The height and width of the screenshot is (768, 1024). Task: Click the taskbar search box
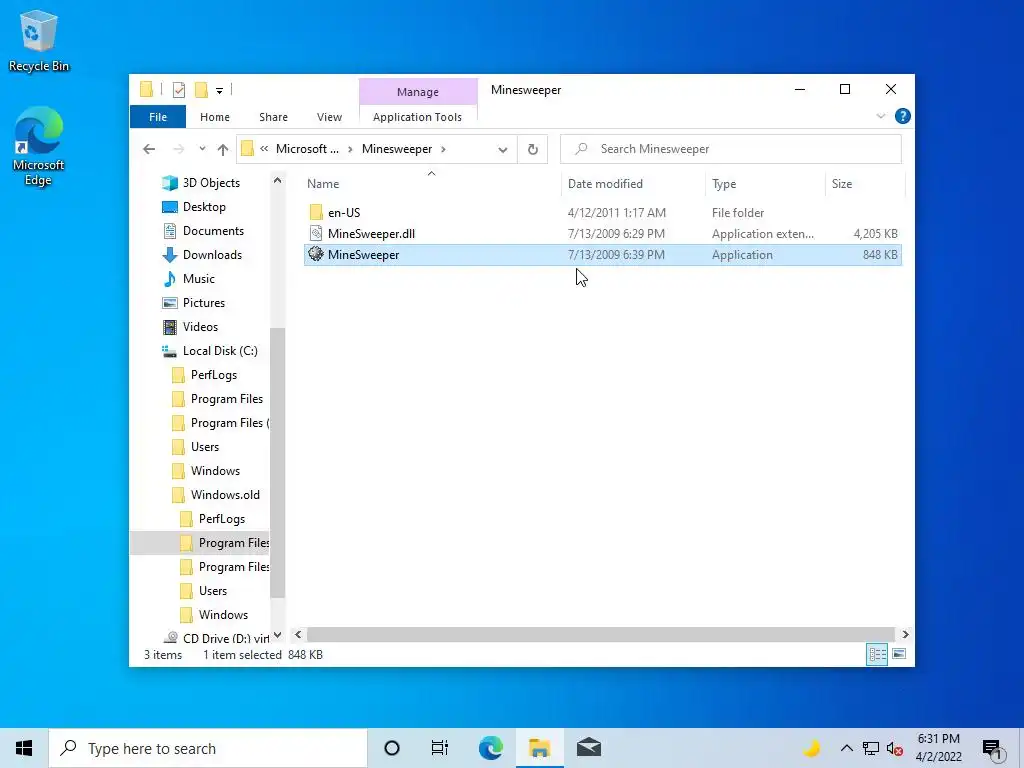point(208,748)
